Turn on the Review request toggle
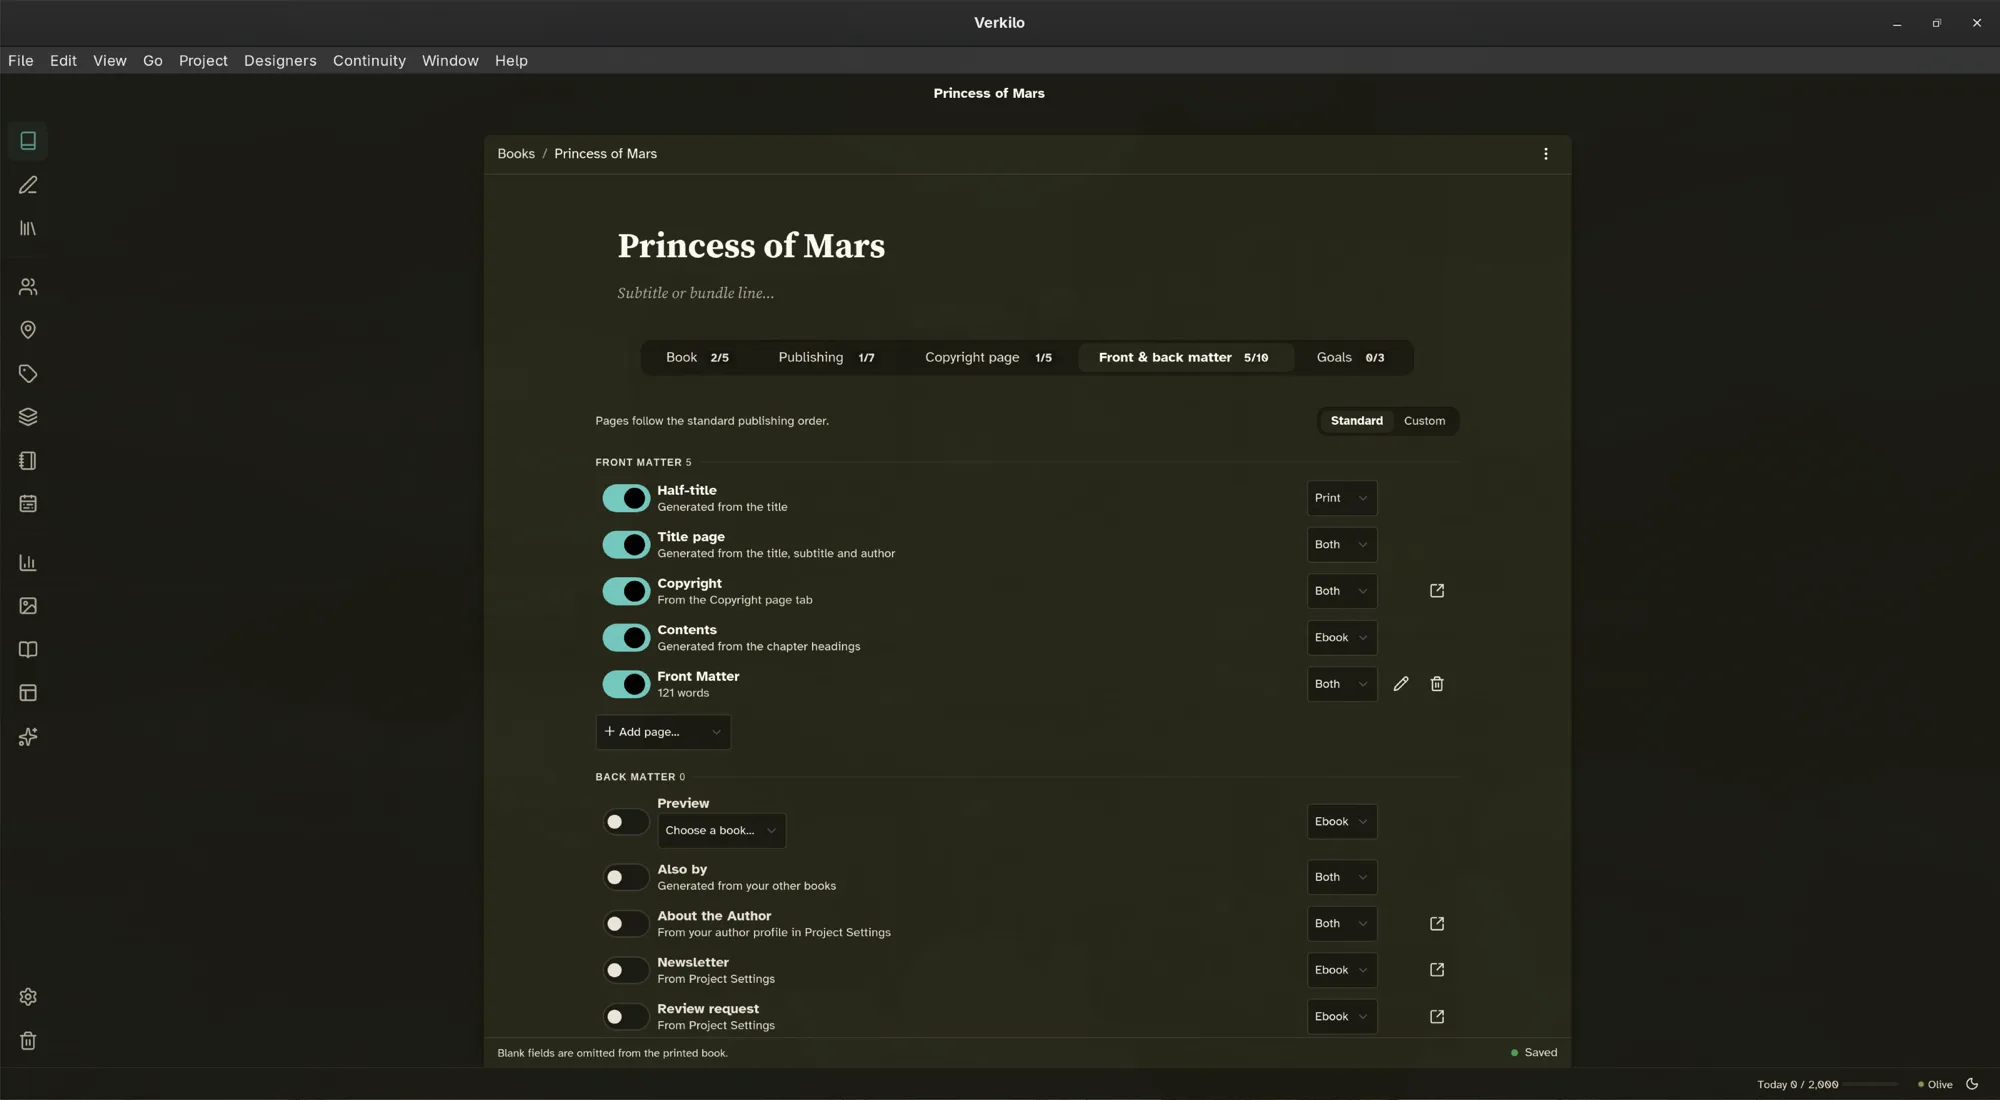This screenshot has width=2000, height=1100. [x=626, y=1017]
